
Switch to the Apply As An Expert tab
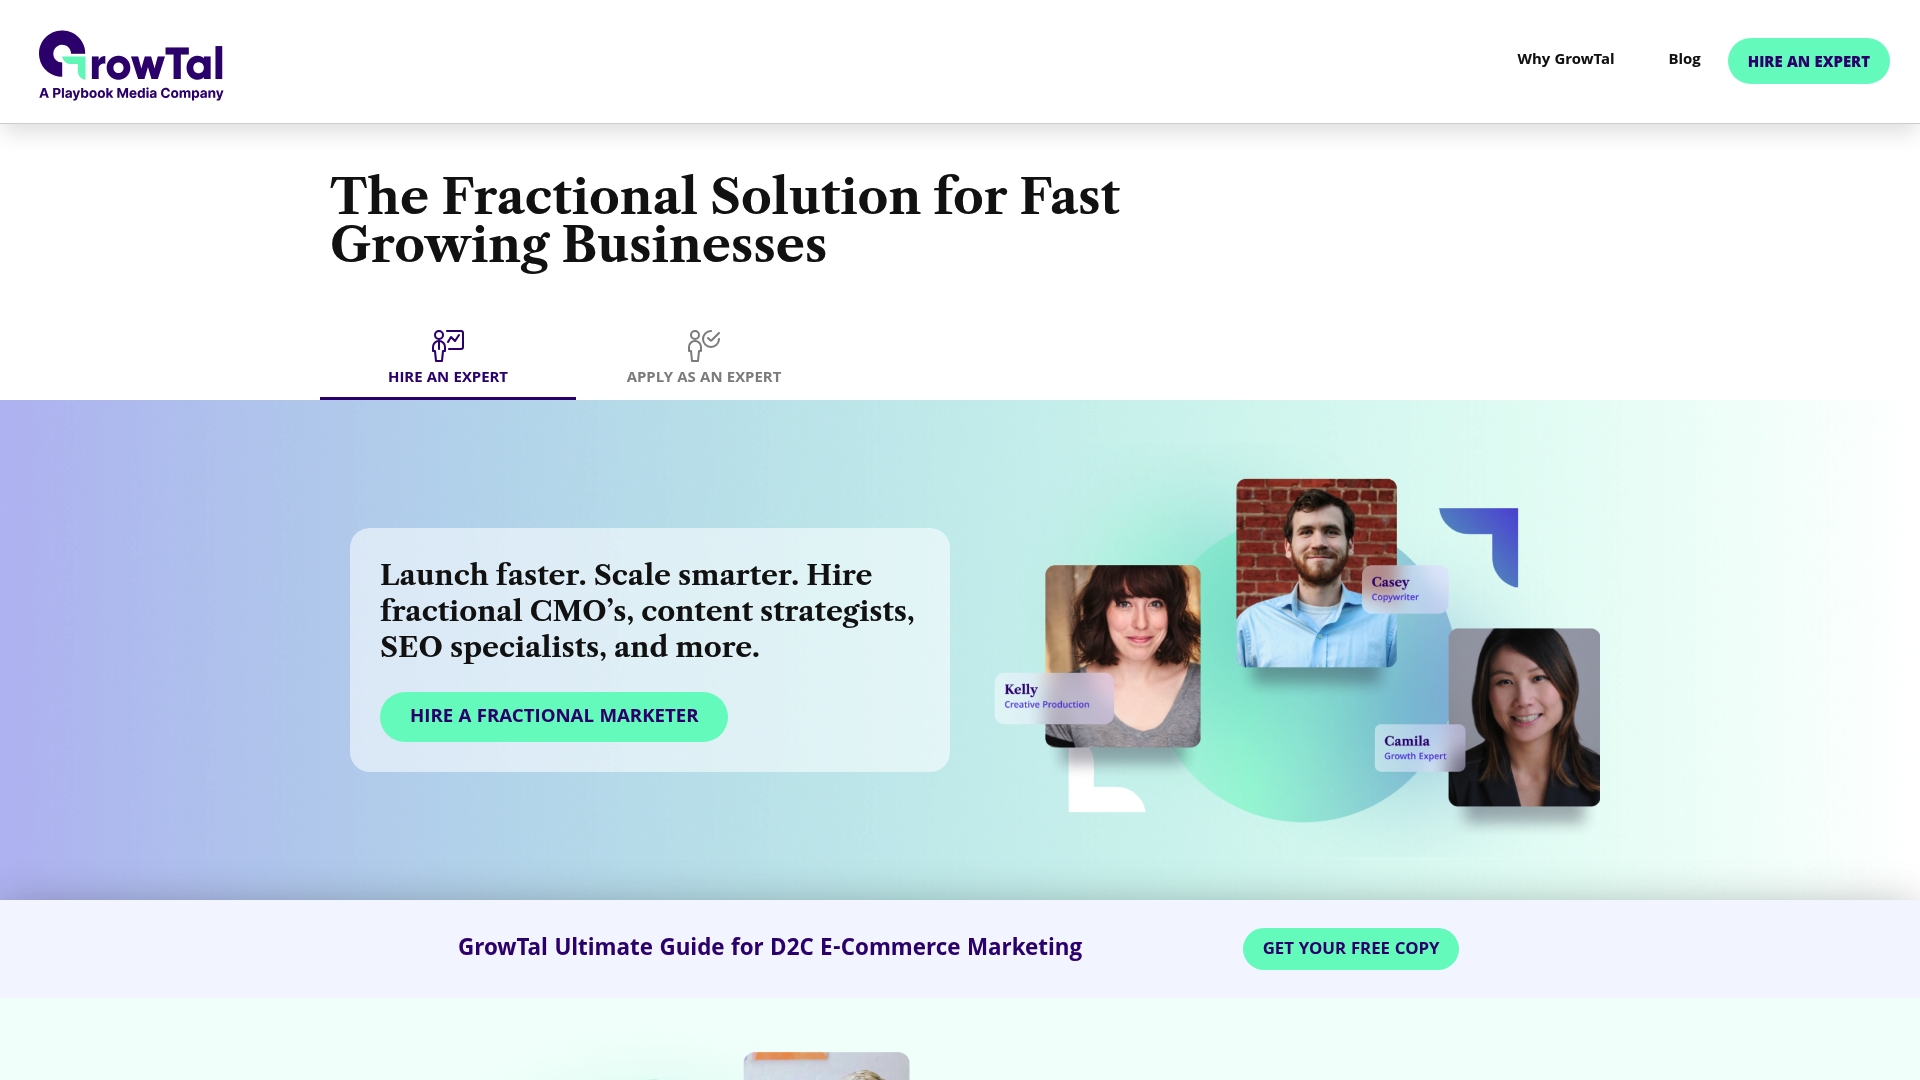point(704,360)
